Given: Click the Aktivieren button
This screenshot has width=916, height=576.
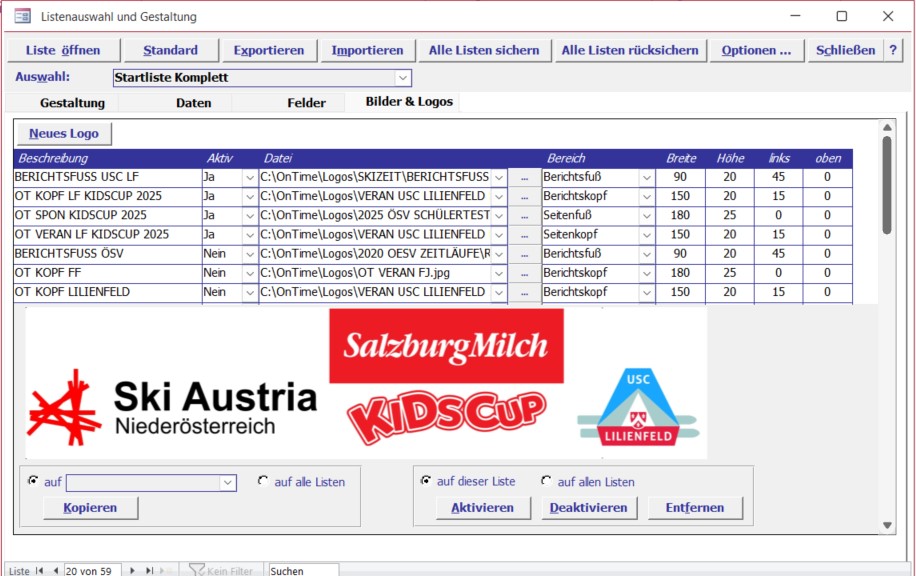Looking at the screenshot, I should pyautogui.click(x=483, y=508).
